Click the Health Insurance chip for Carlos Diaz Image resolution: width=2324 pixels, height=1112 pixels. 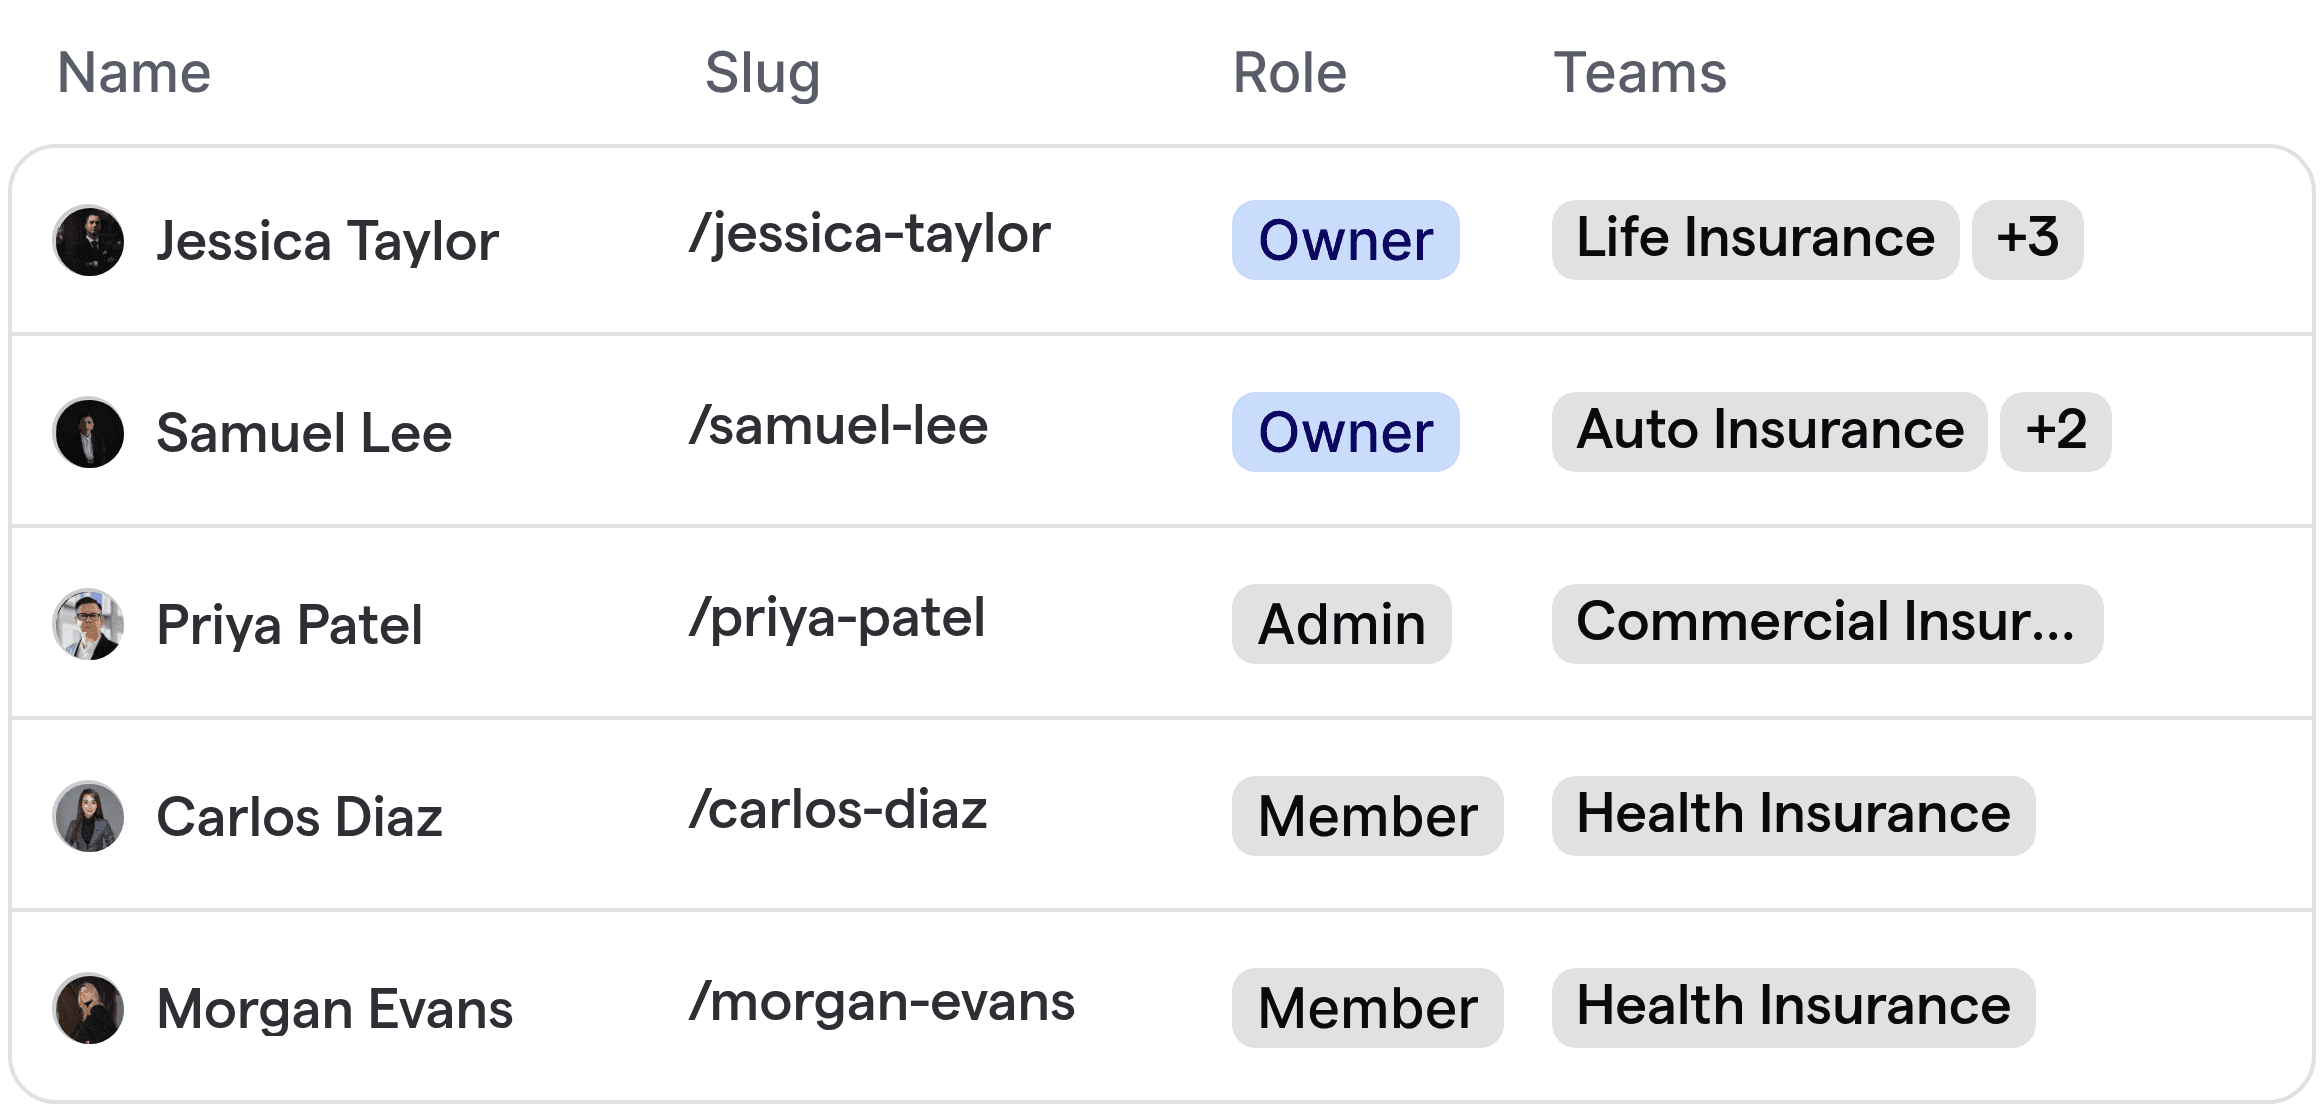click(x=1793, y=813)
